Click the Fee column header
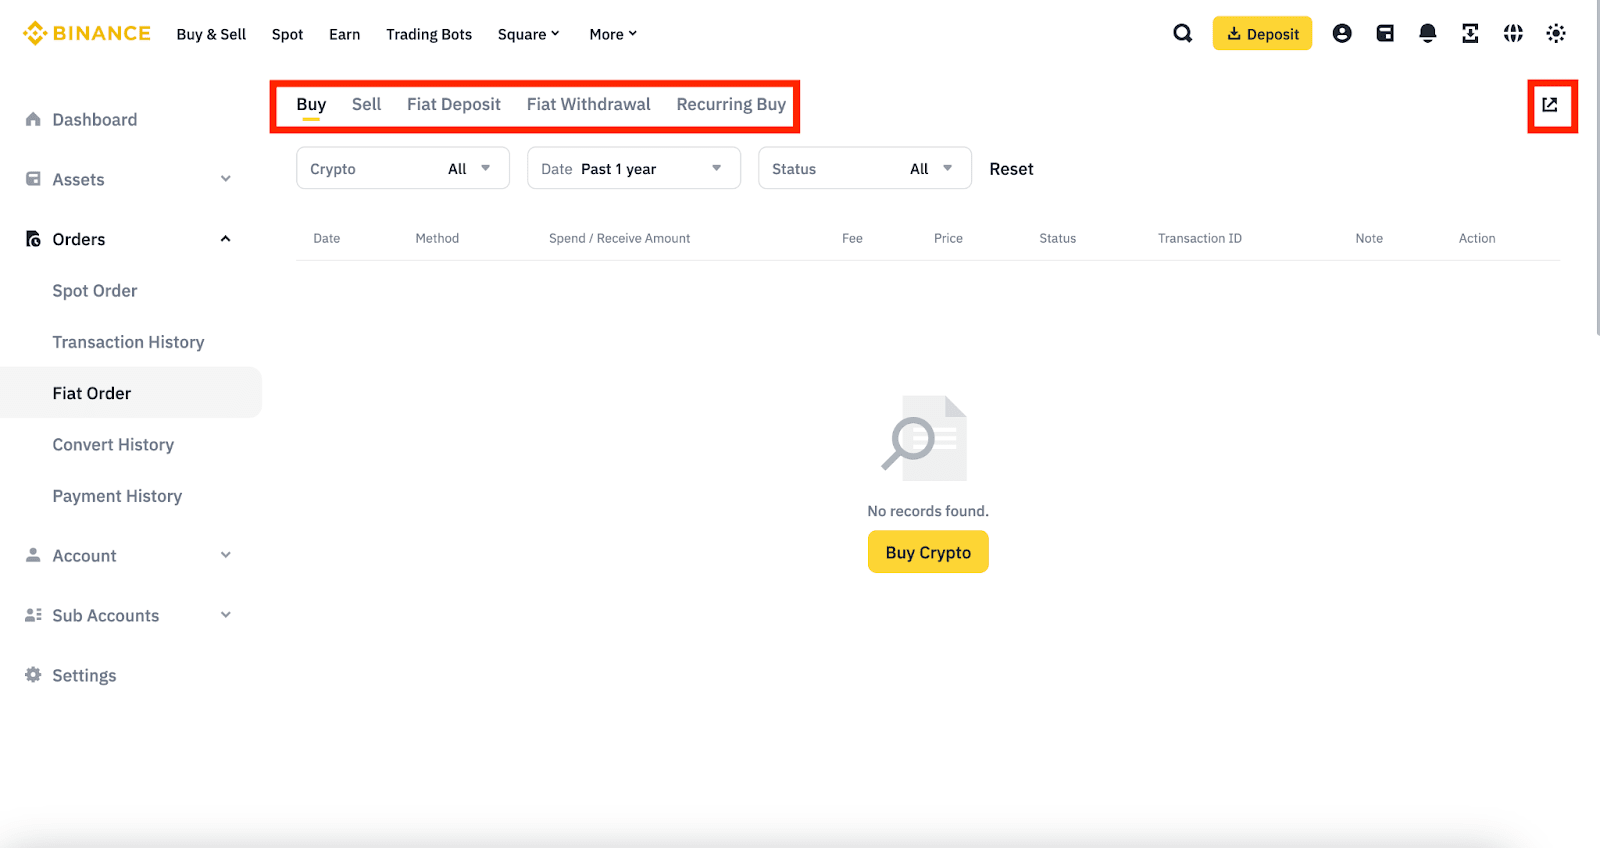The image size is (1600, 848). [x=852, y=238]
